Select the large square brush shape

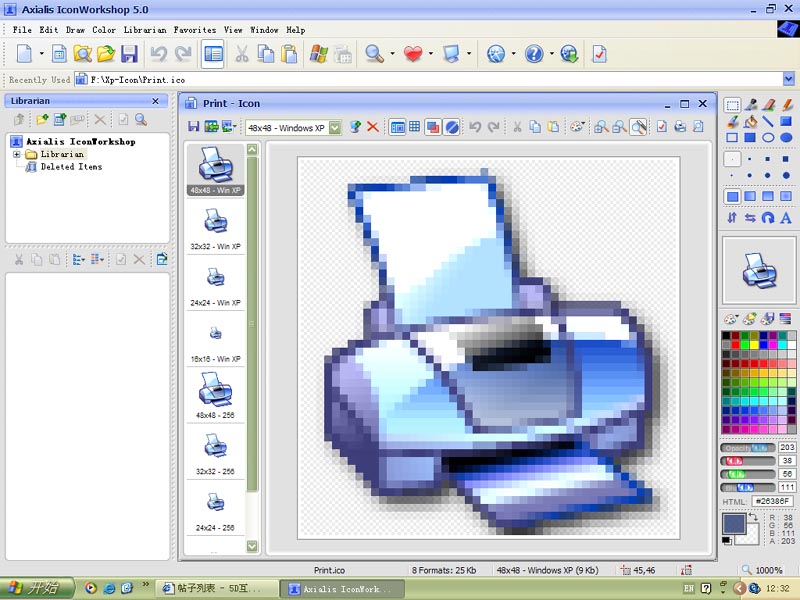(x=786, y=159)
